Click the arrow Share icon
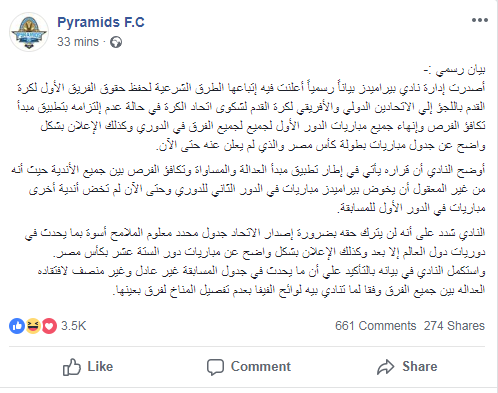 pyautogui.click(x=386, y=367)
